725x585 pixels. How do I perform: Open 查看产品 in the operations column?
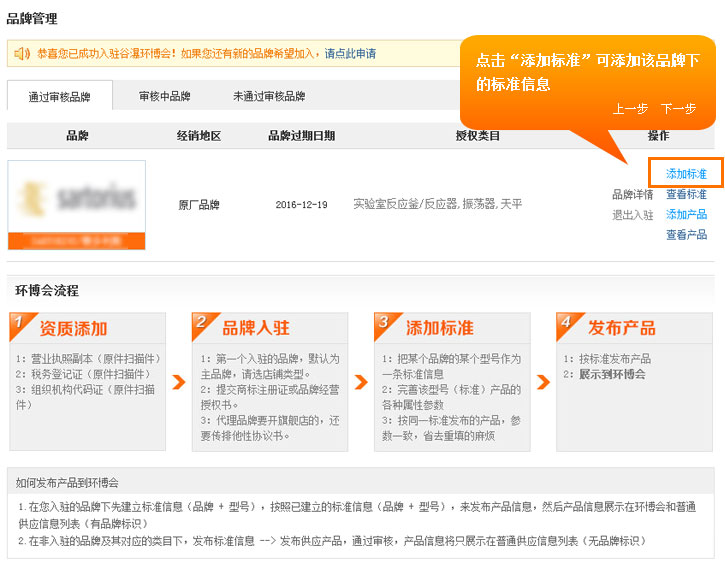click(686, 234)
